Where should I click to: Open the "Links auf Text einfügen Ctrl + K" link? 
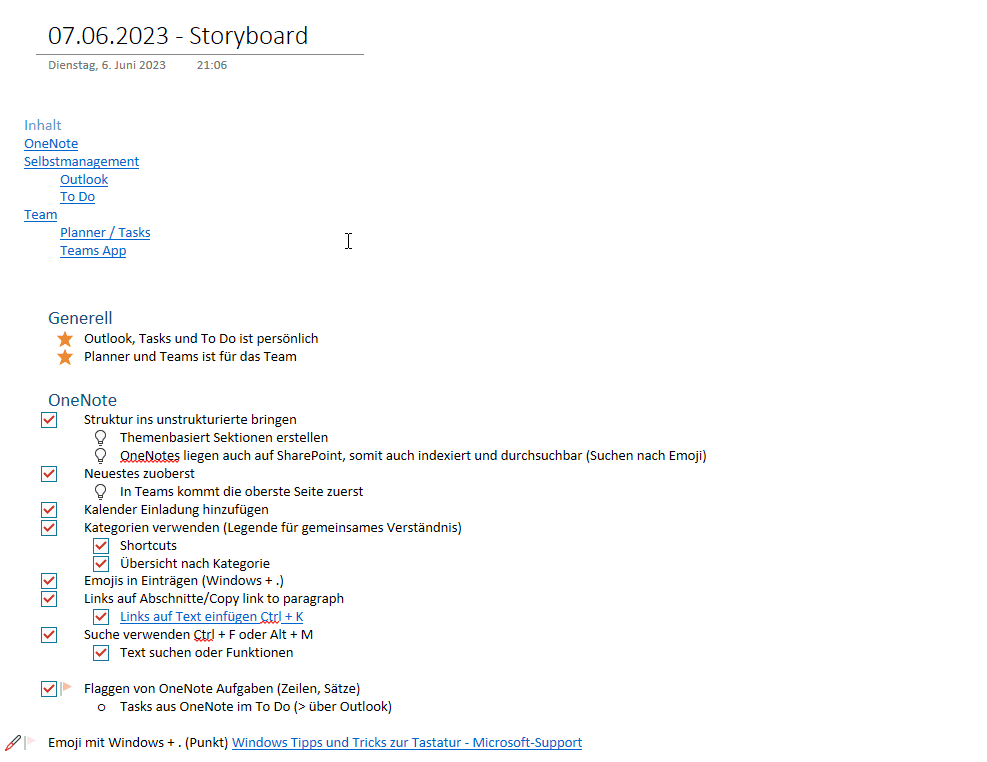(x=211, y=617)
